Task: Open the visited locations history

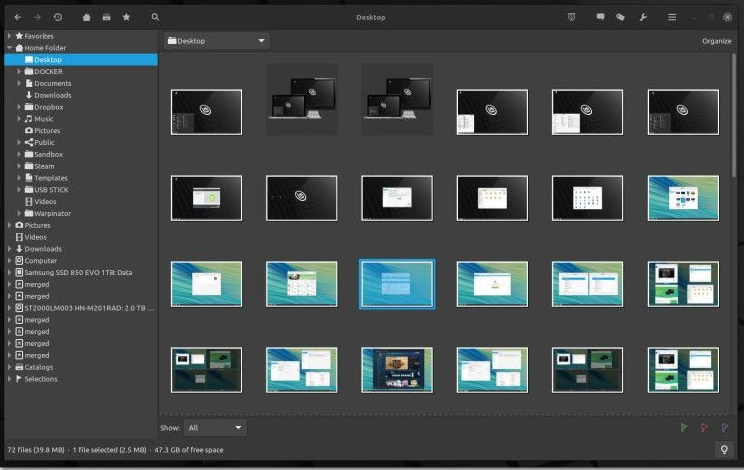Action: (58, 17)
